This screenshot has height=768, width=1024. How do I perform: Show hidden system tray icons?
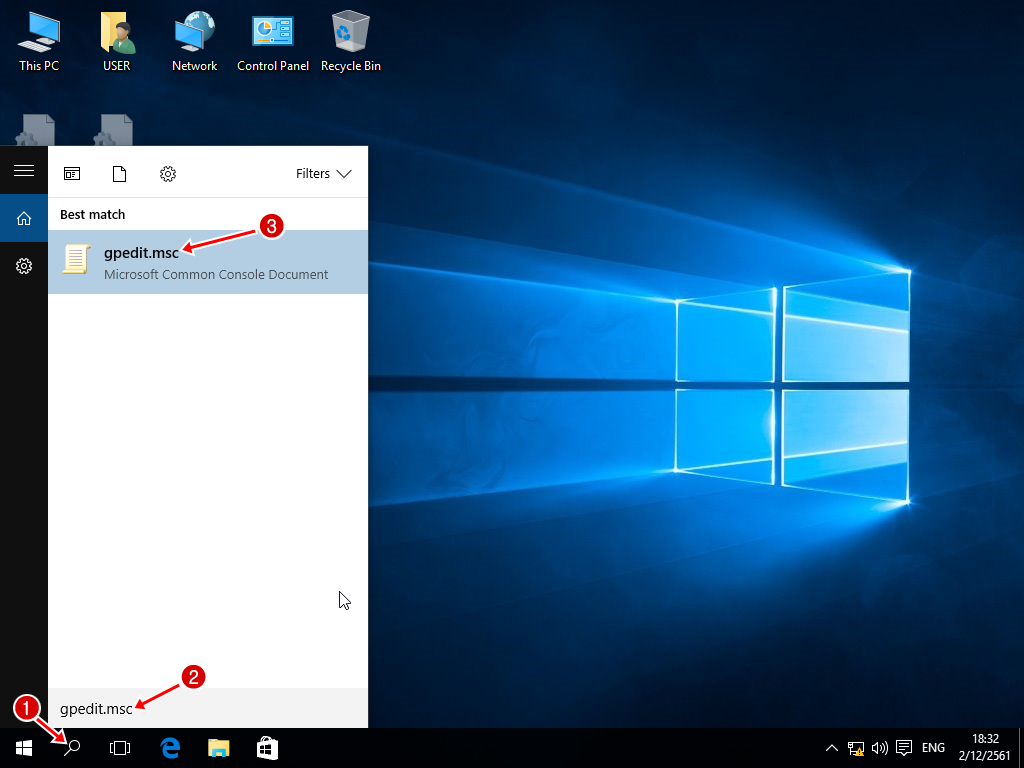tap(831, 748)
